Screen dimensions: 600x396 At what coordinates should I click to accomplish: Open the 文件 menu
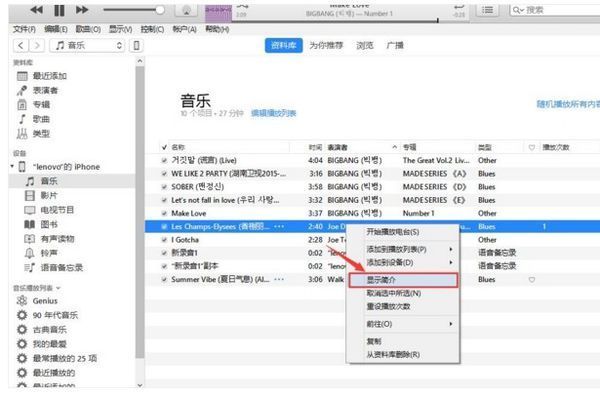pyautogui.click(x=24, y=29)
